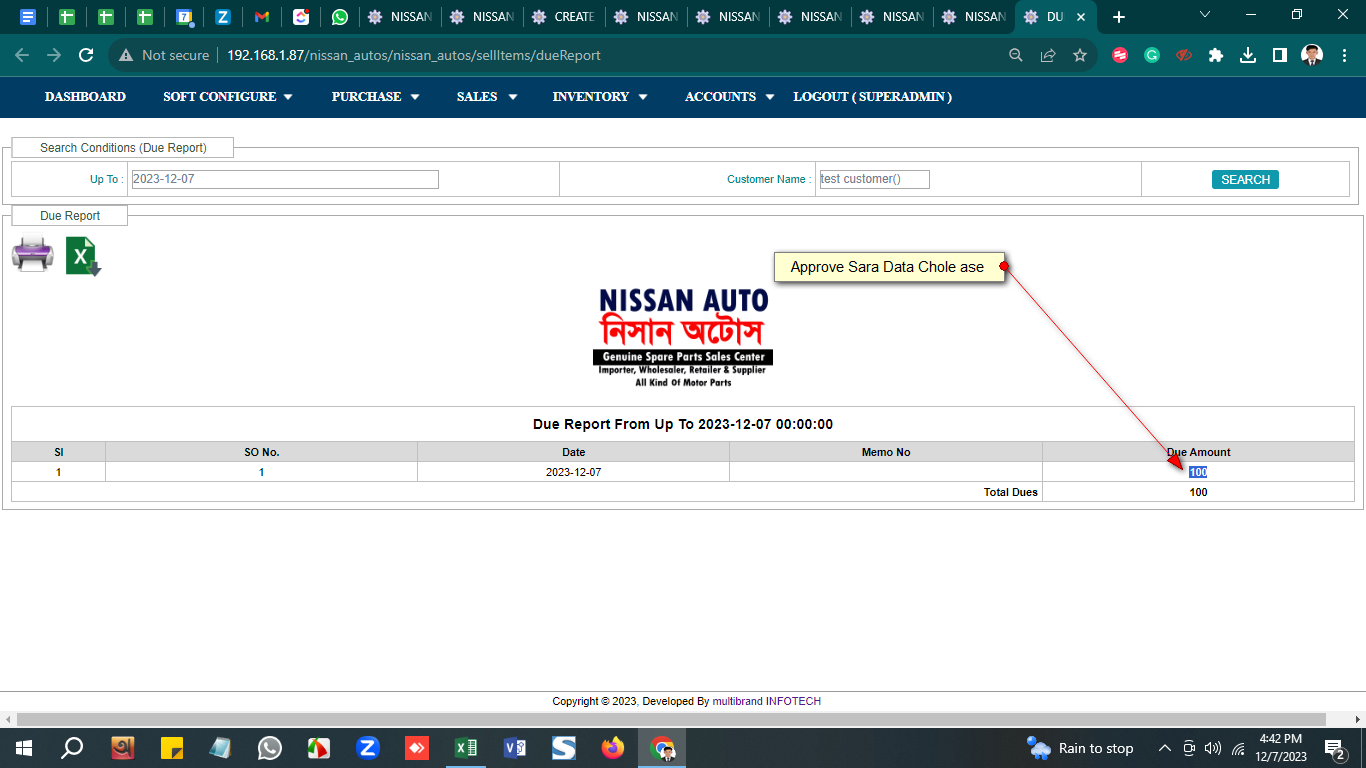Expand the SALES menu
Image resolution: width=1366 pixels, height=768 pixels.
487,97
